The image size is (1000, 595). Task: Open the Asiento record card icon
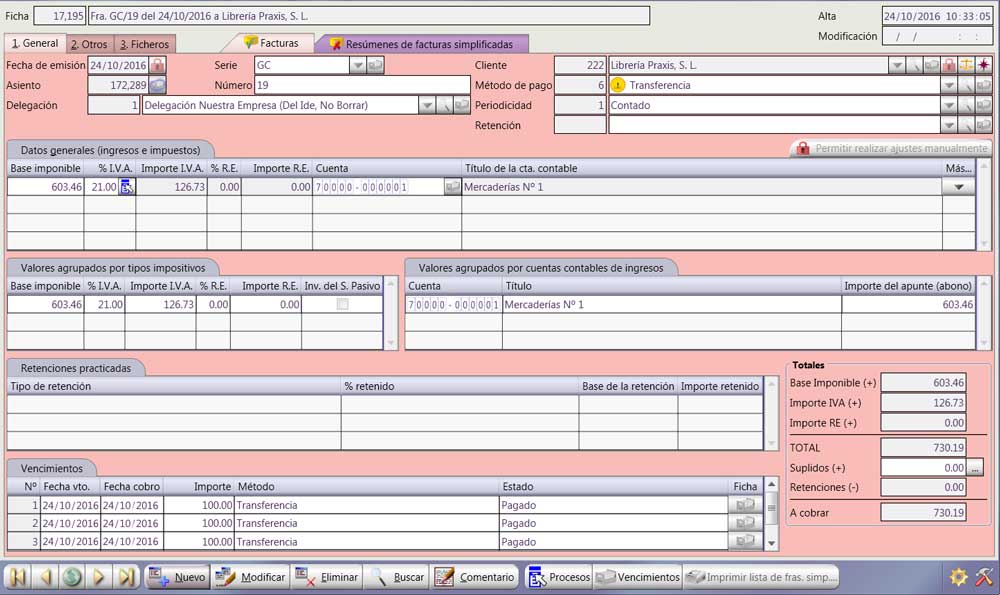(x=158, y=85)
